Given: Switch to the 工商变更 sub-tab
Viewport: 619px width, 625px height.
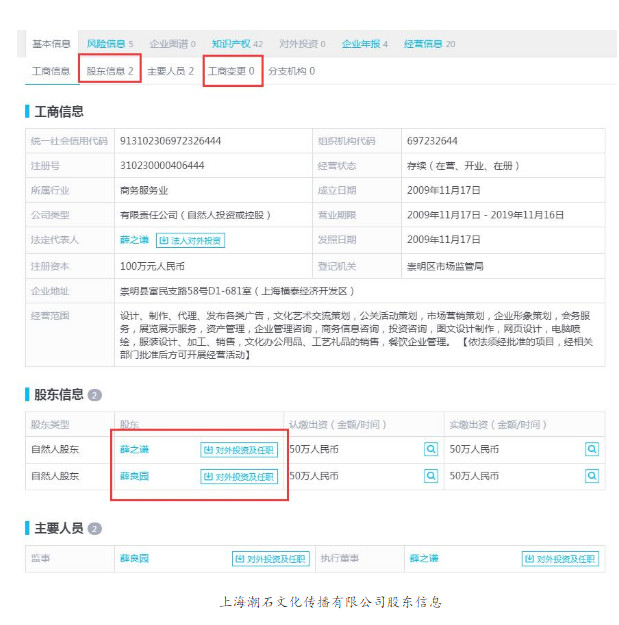Looking at the screenshot, I should (x=231, y=71).
